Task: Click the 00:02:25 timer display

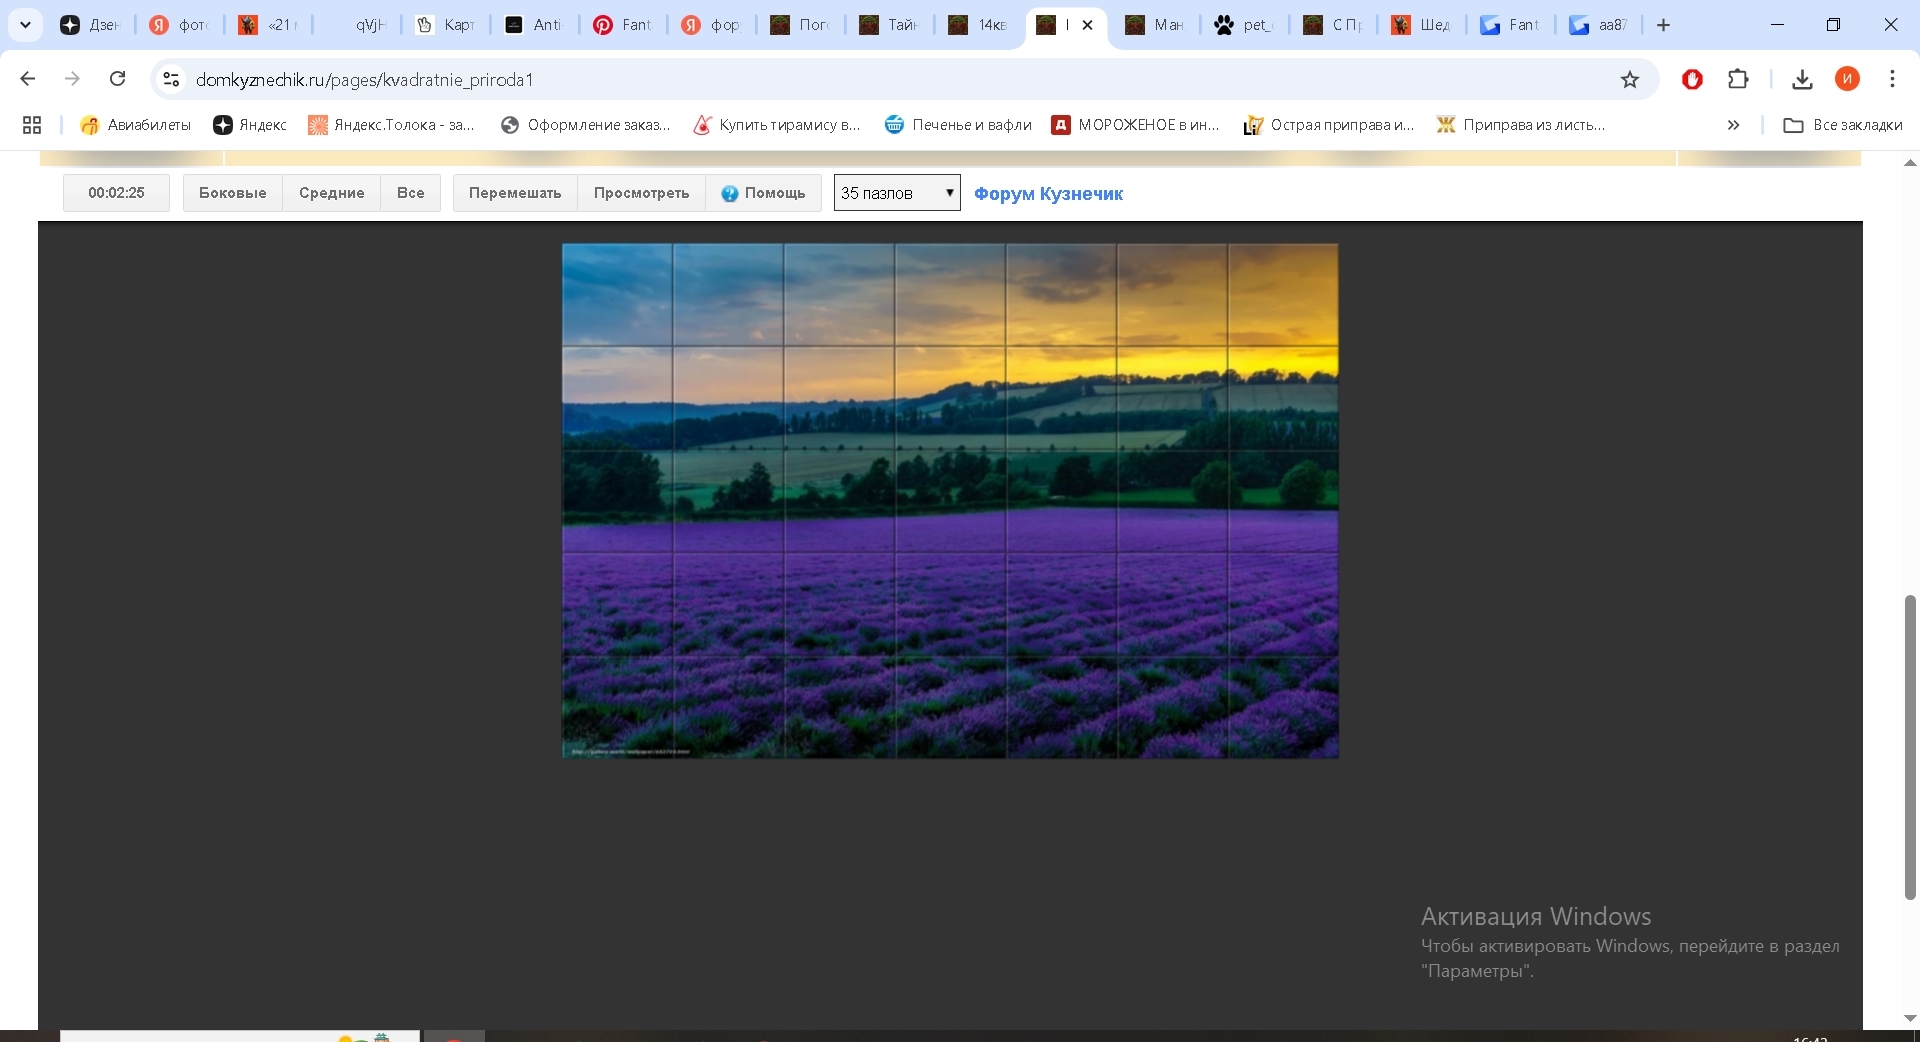Action: click(116, 193)
